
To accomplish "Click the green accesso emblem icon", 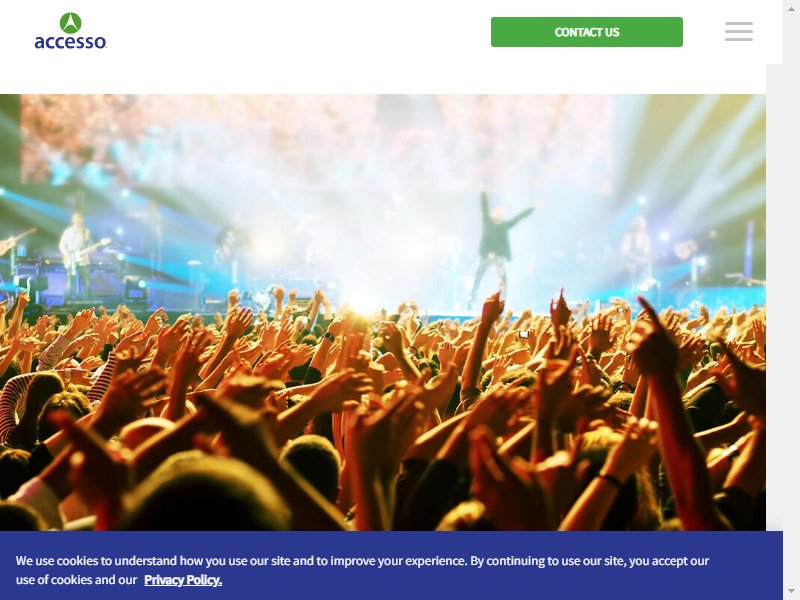I will click(x=70, y=23).
